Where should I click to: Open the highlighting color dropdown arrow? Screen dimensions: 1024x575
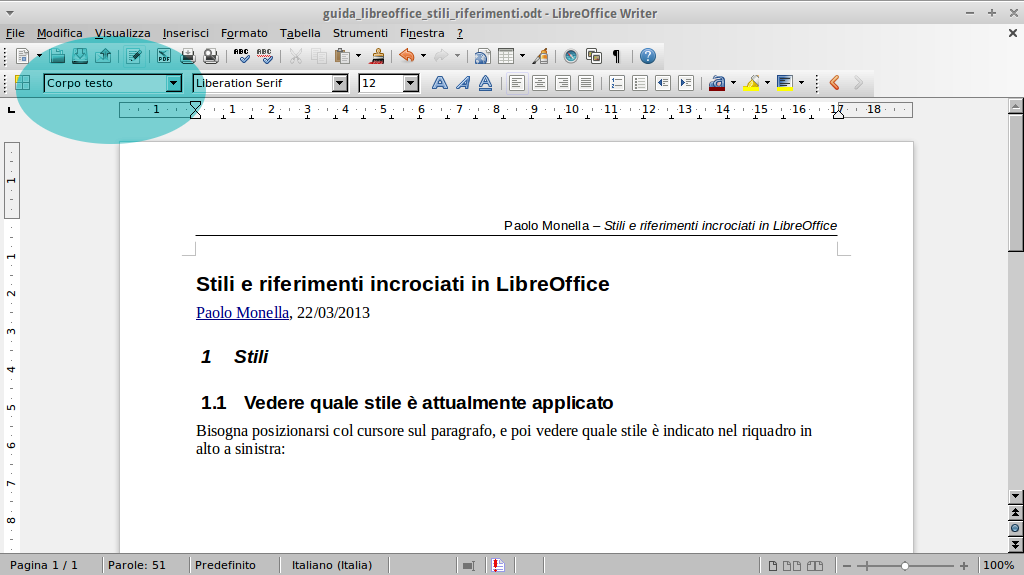767,83
